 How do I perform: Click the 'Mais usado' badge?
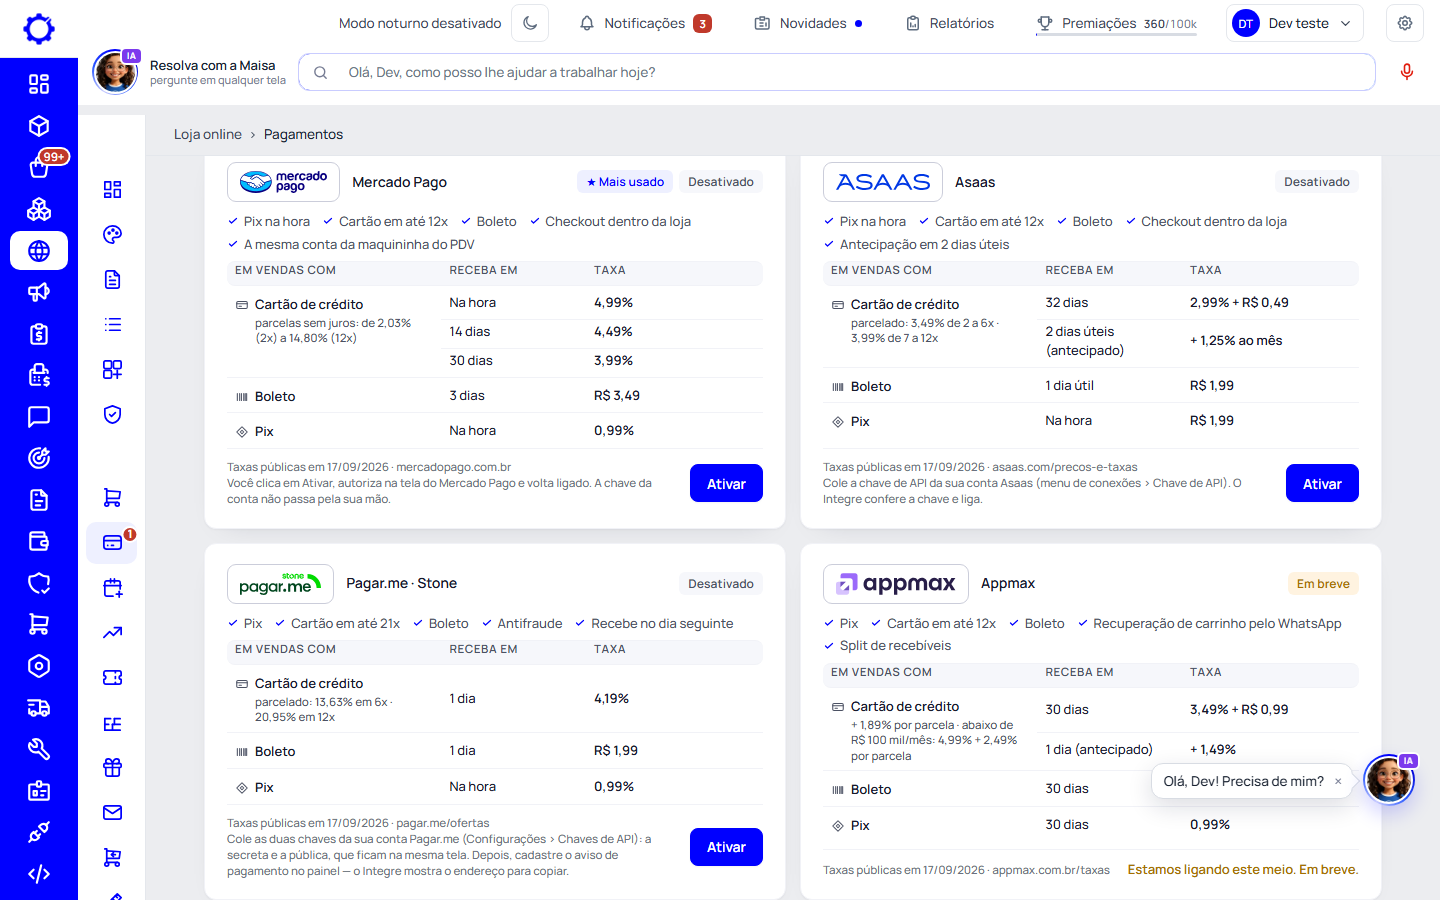point(625,182)
